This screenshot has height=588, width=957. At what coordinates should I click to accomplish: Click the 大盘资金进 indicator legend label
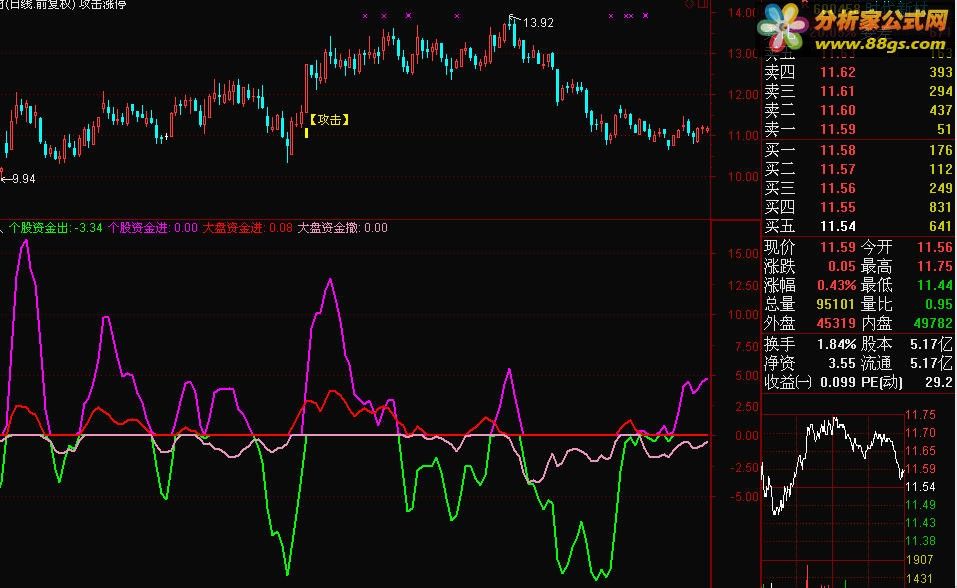[233, 228]
